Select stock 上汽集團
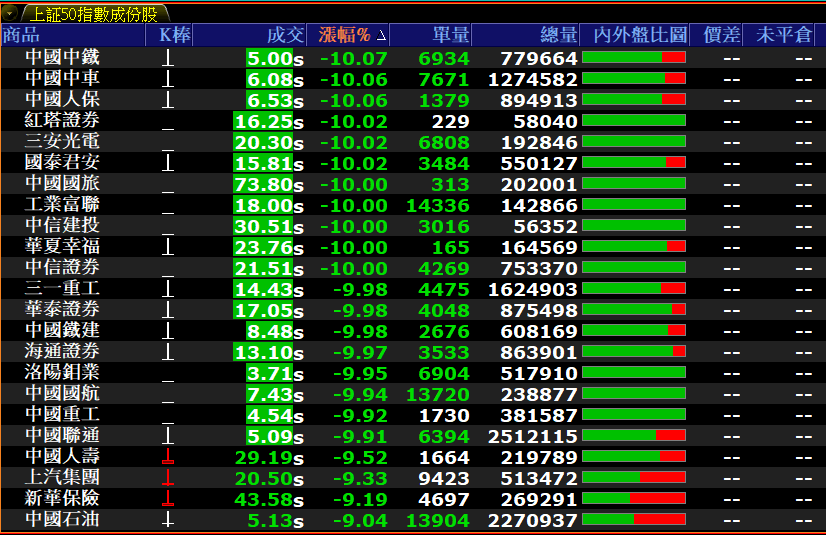This screenshot has width=826, height=535. 62,478
